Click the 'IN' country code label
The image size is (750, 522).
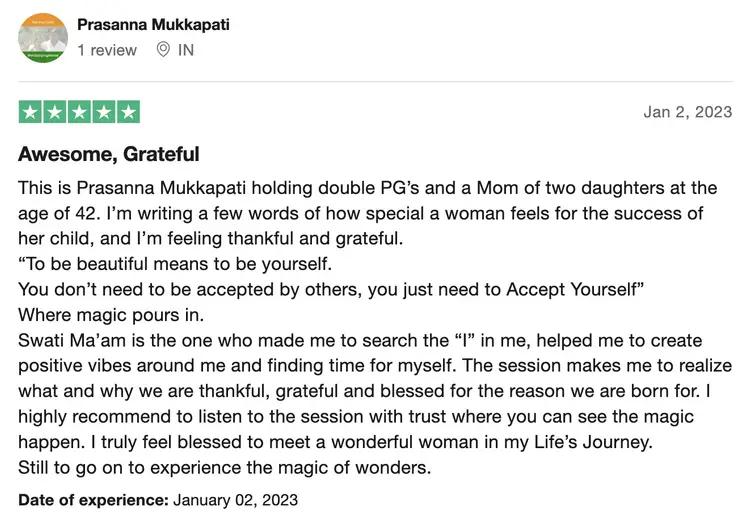(x=186, y=49)
